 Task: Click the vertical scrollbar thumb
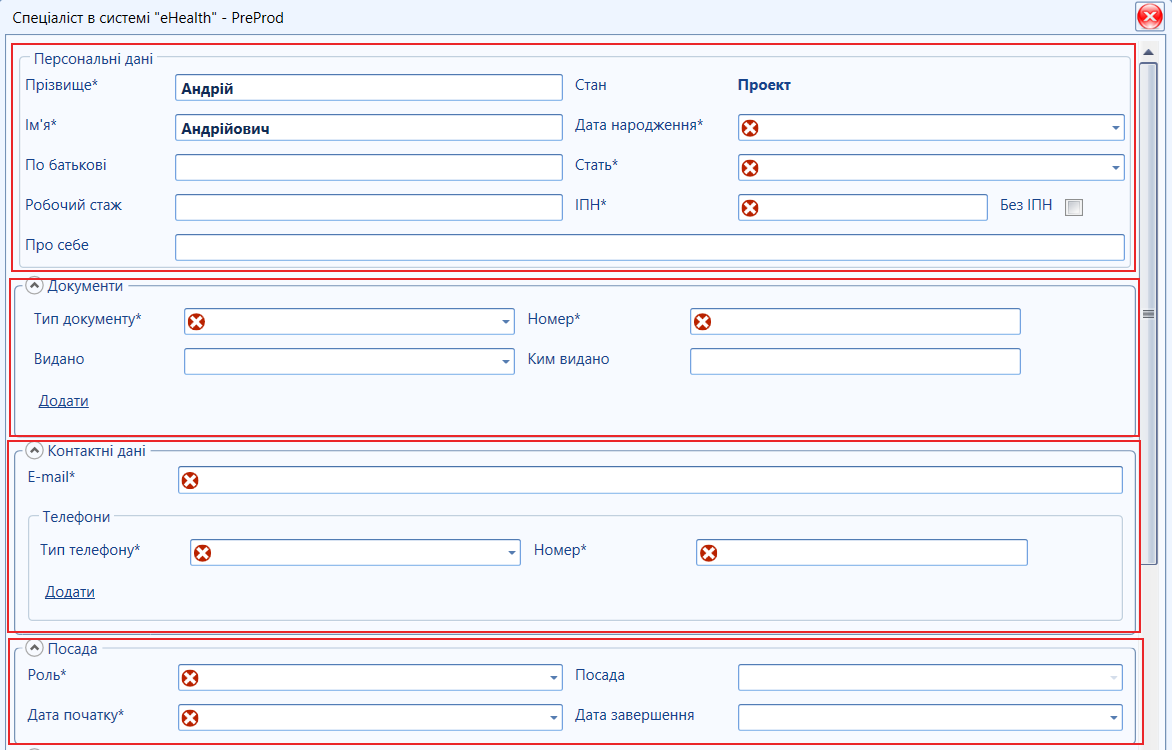click(x=1148, y=314)
